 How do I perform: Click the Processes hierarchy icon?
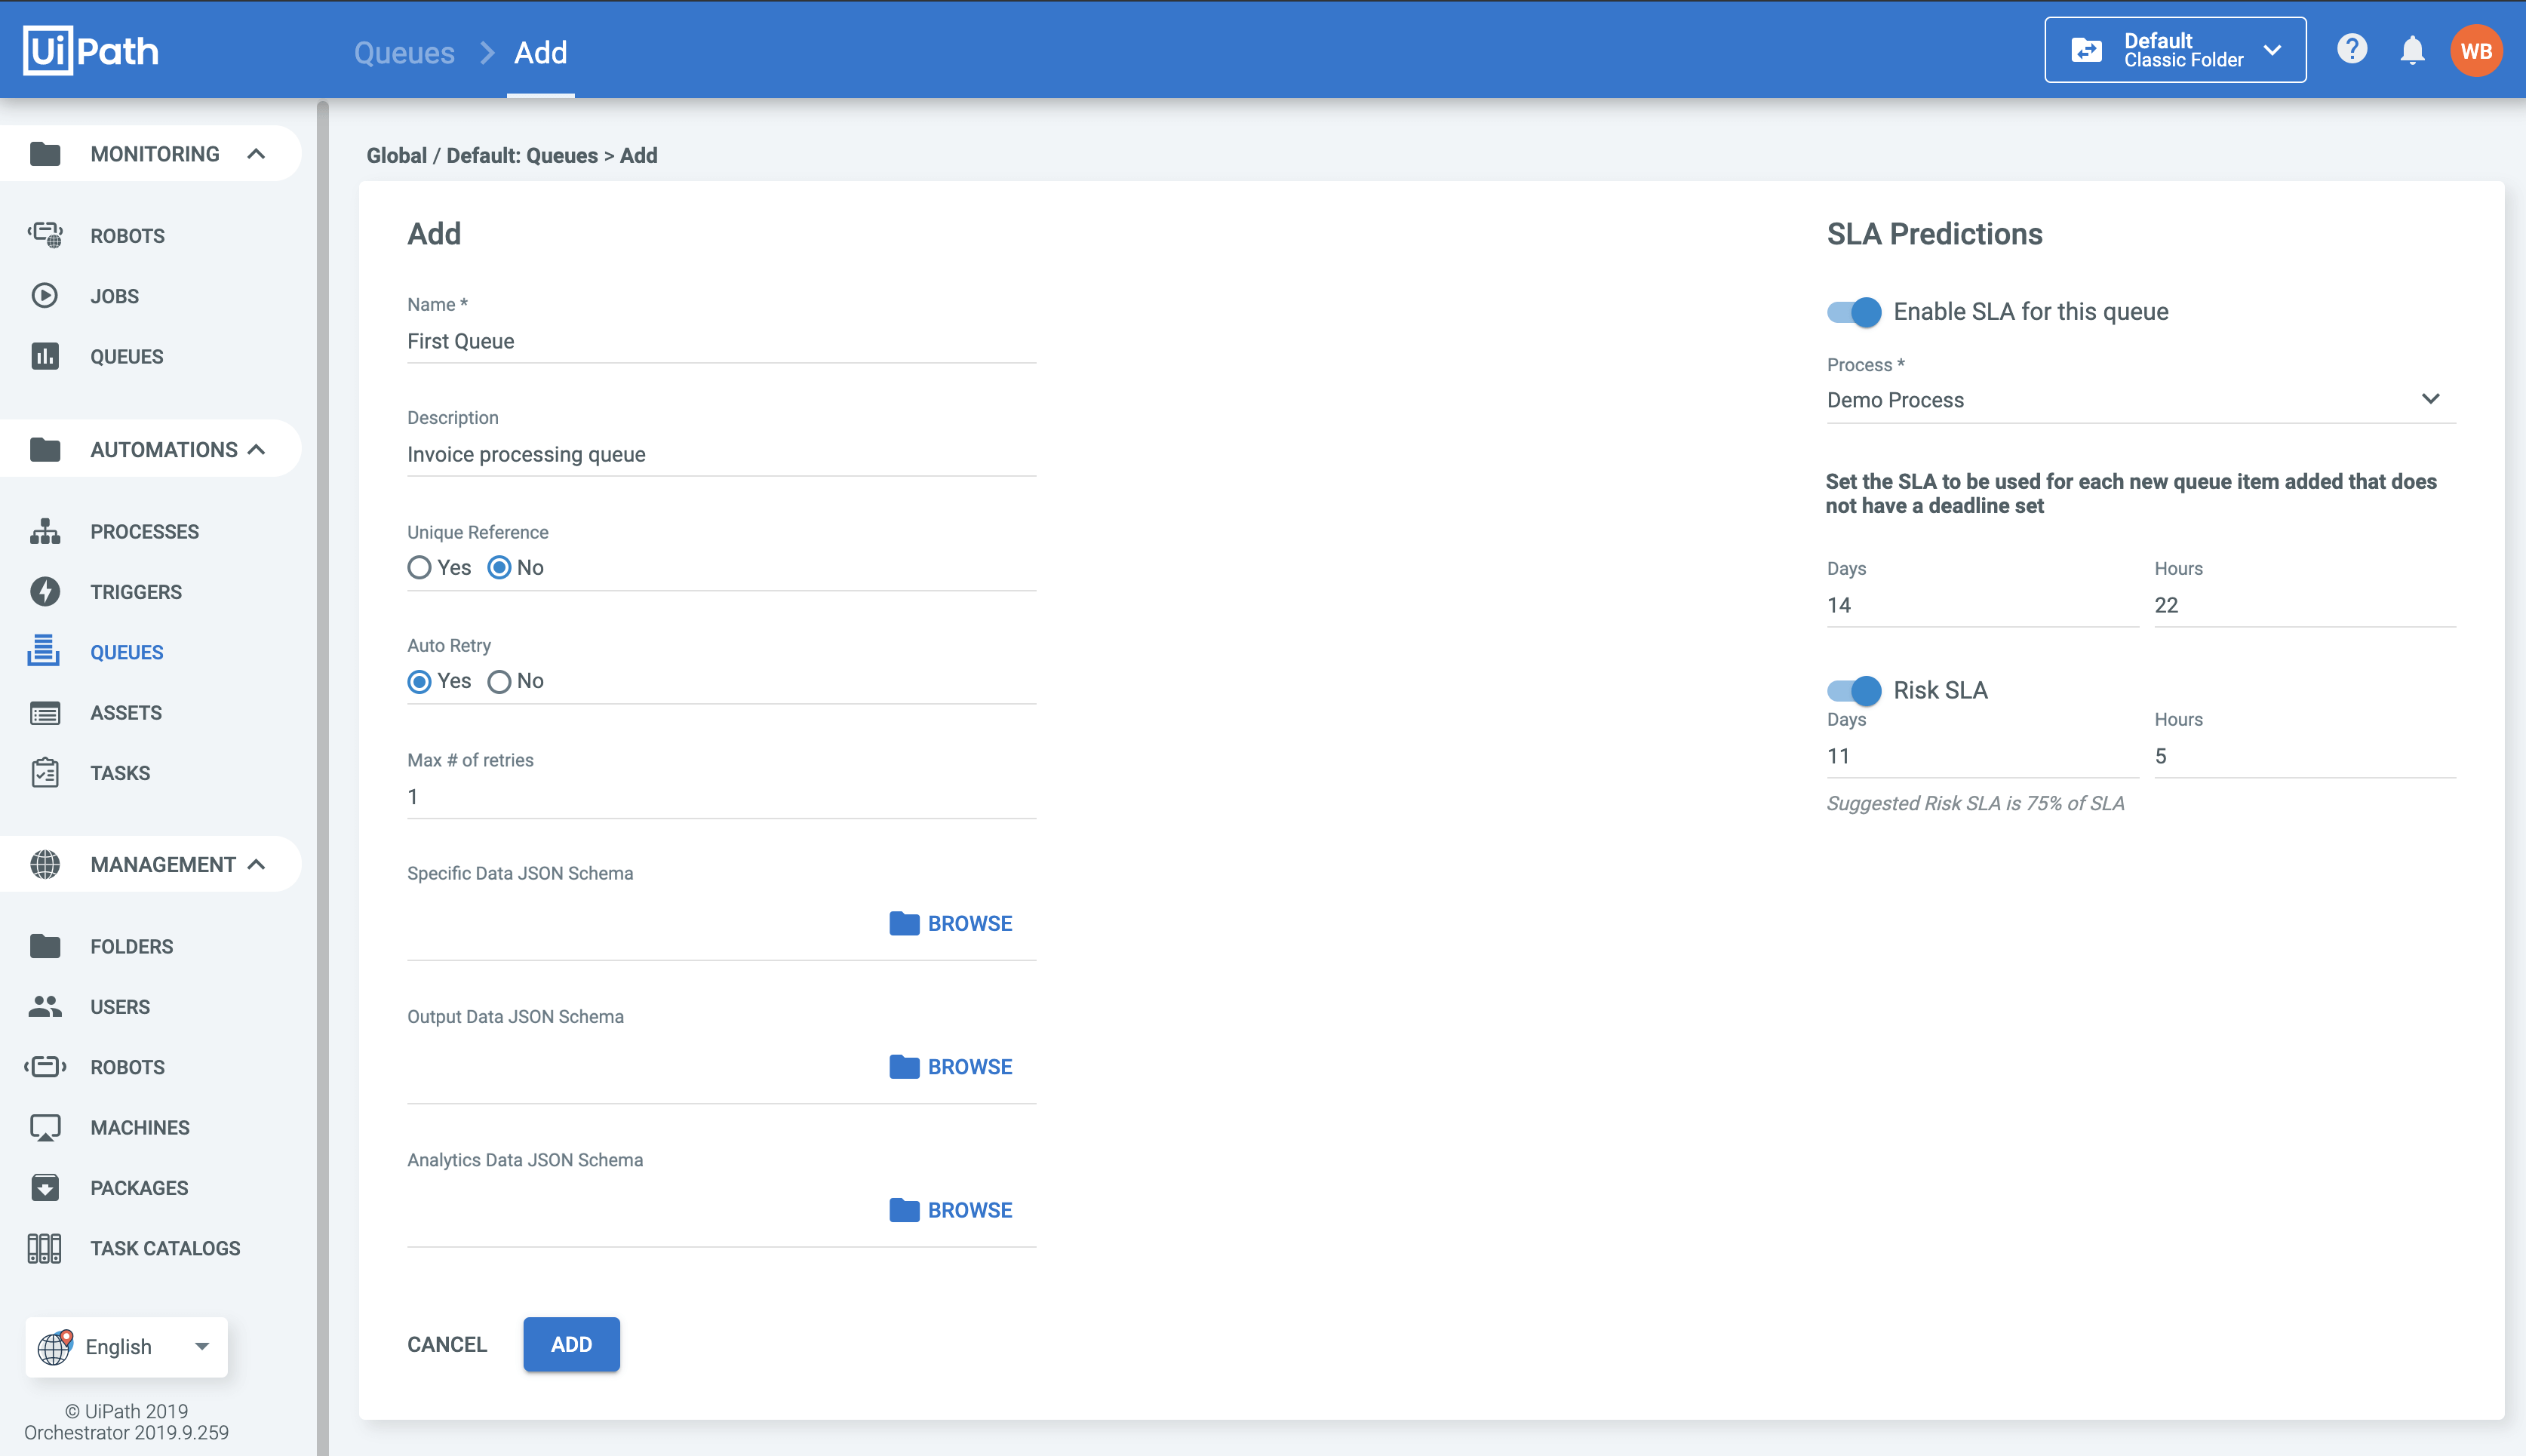tap(45, 531)
